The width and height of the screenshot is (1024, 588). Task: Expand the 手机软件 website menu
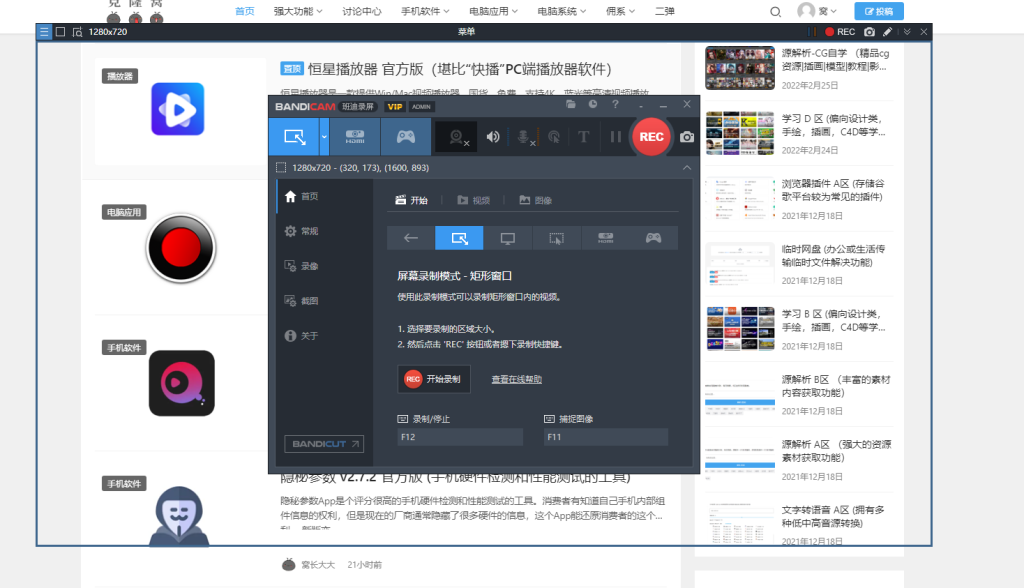(x=425, y=11)
